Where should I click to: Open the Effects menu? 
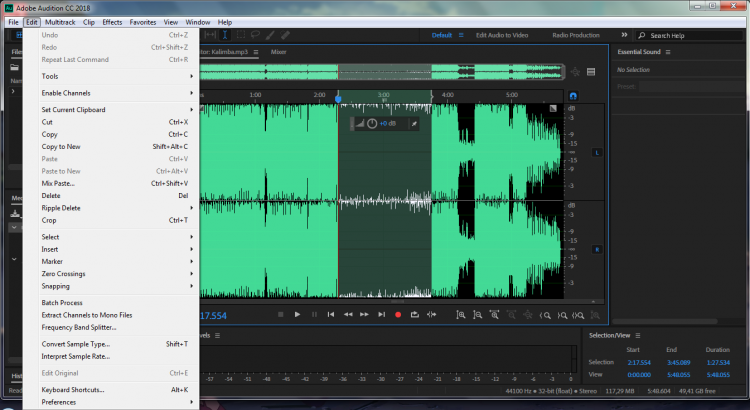[x=112, y=21]
